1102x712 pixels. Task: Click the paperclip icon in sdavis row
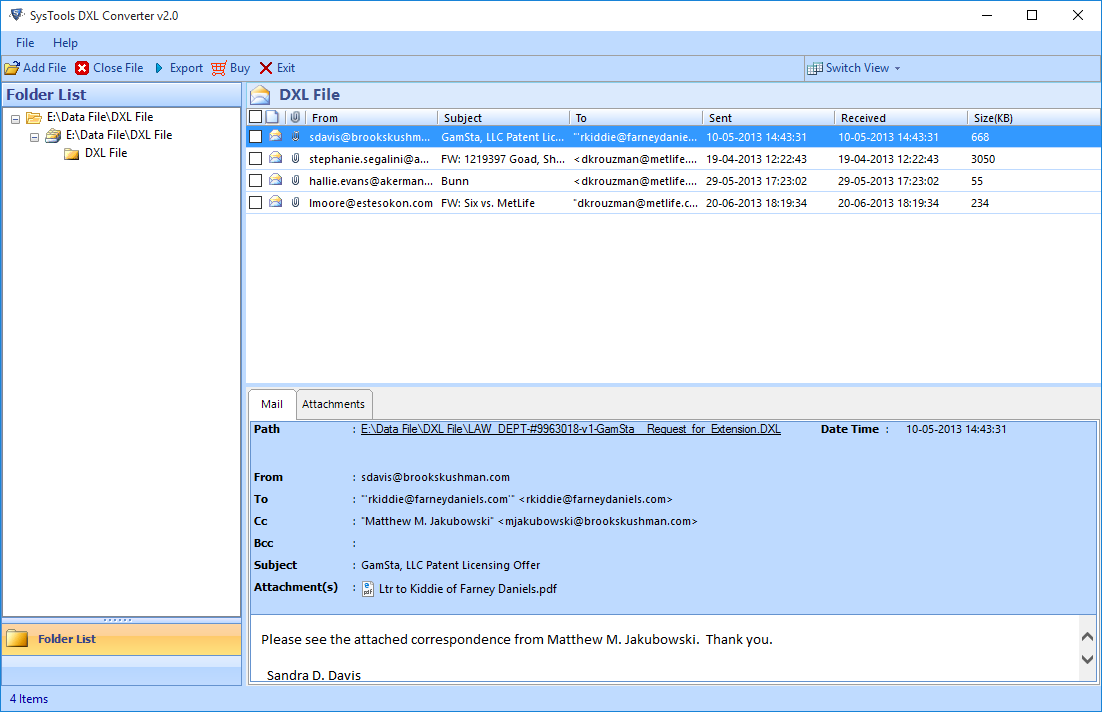coord(296,136)
